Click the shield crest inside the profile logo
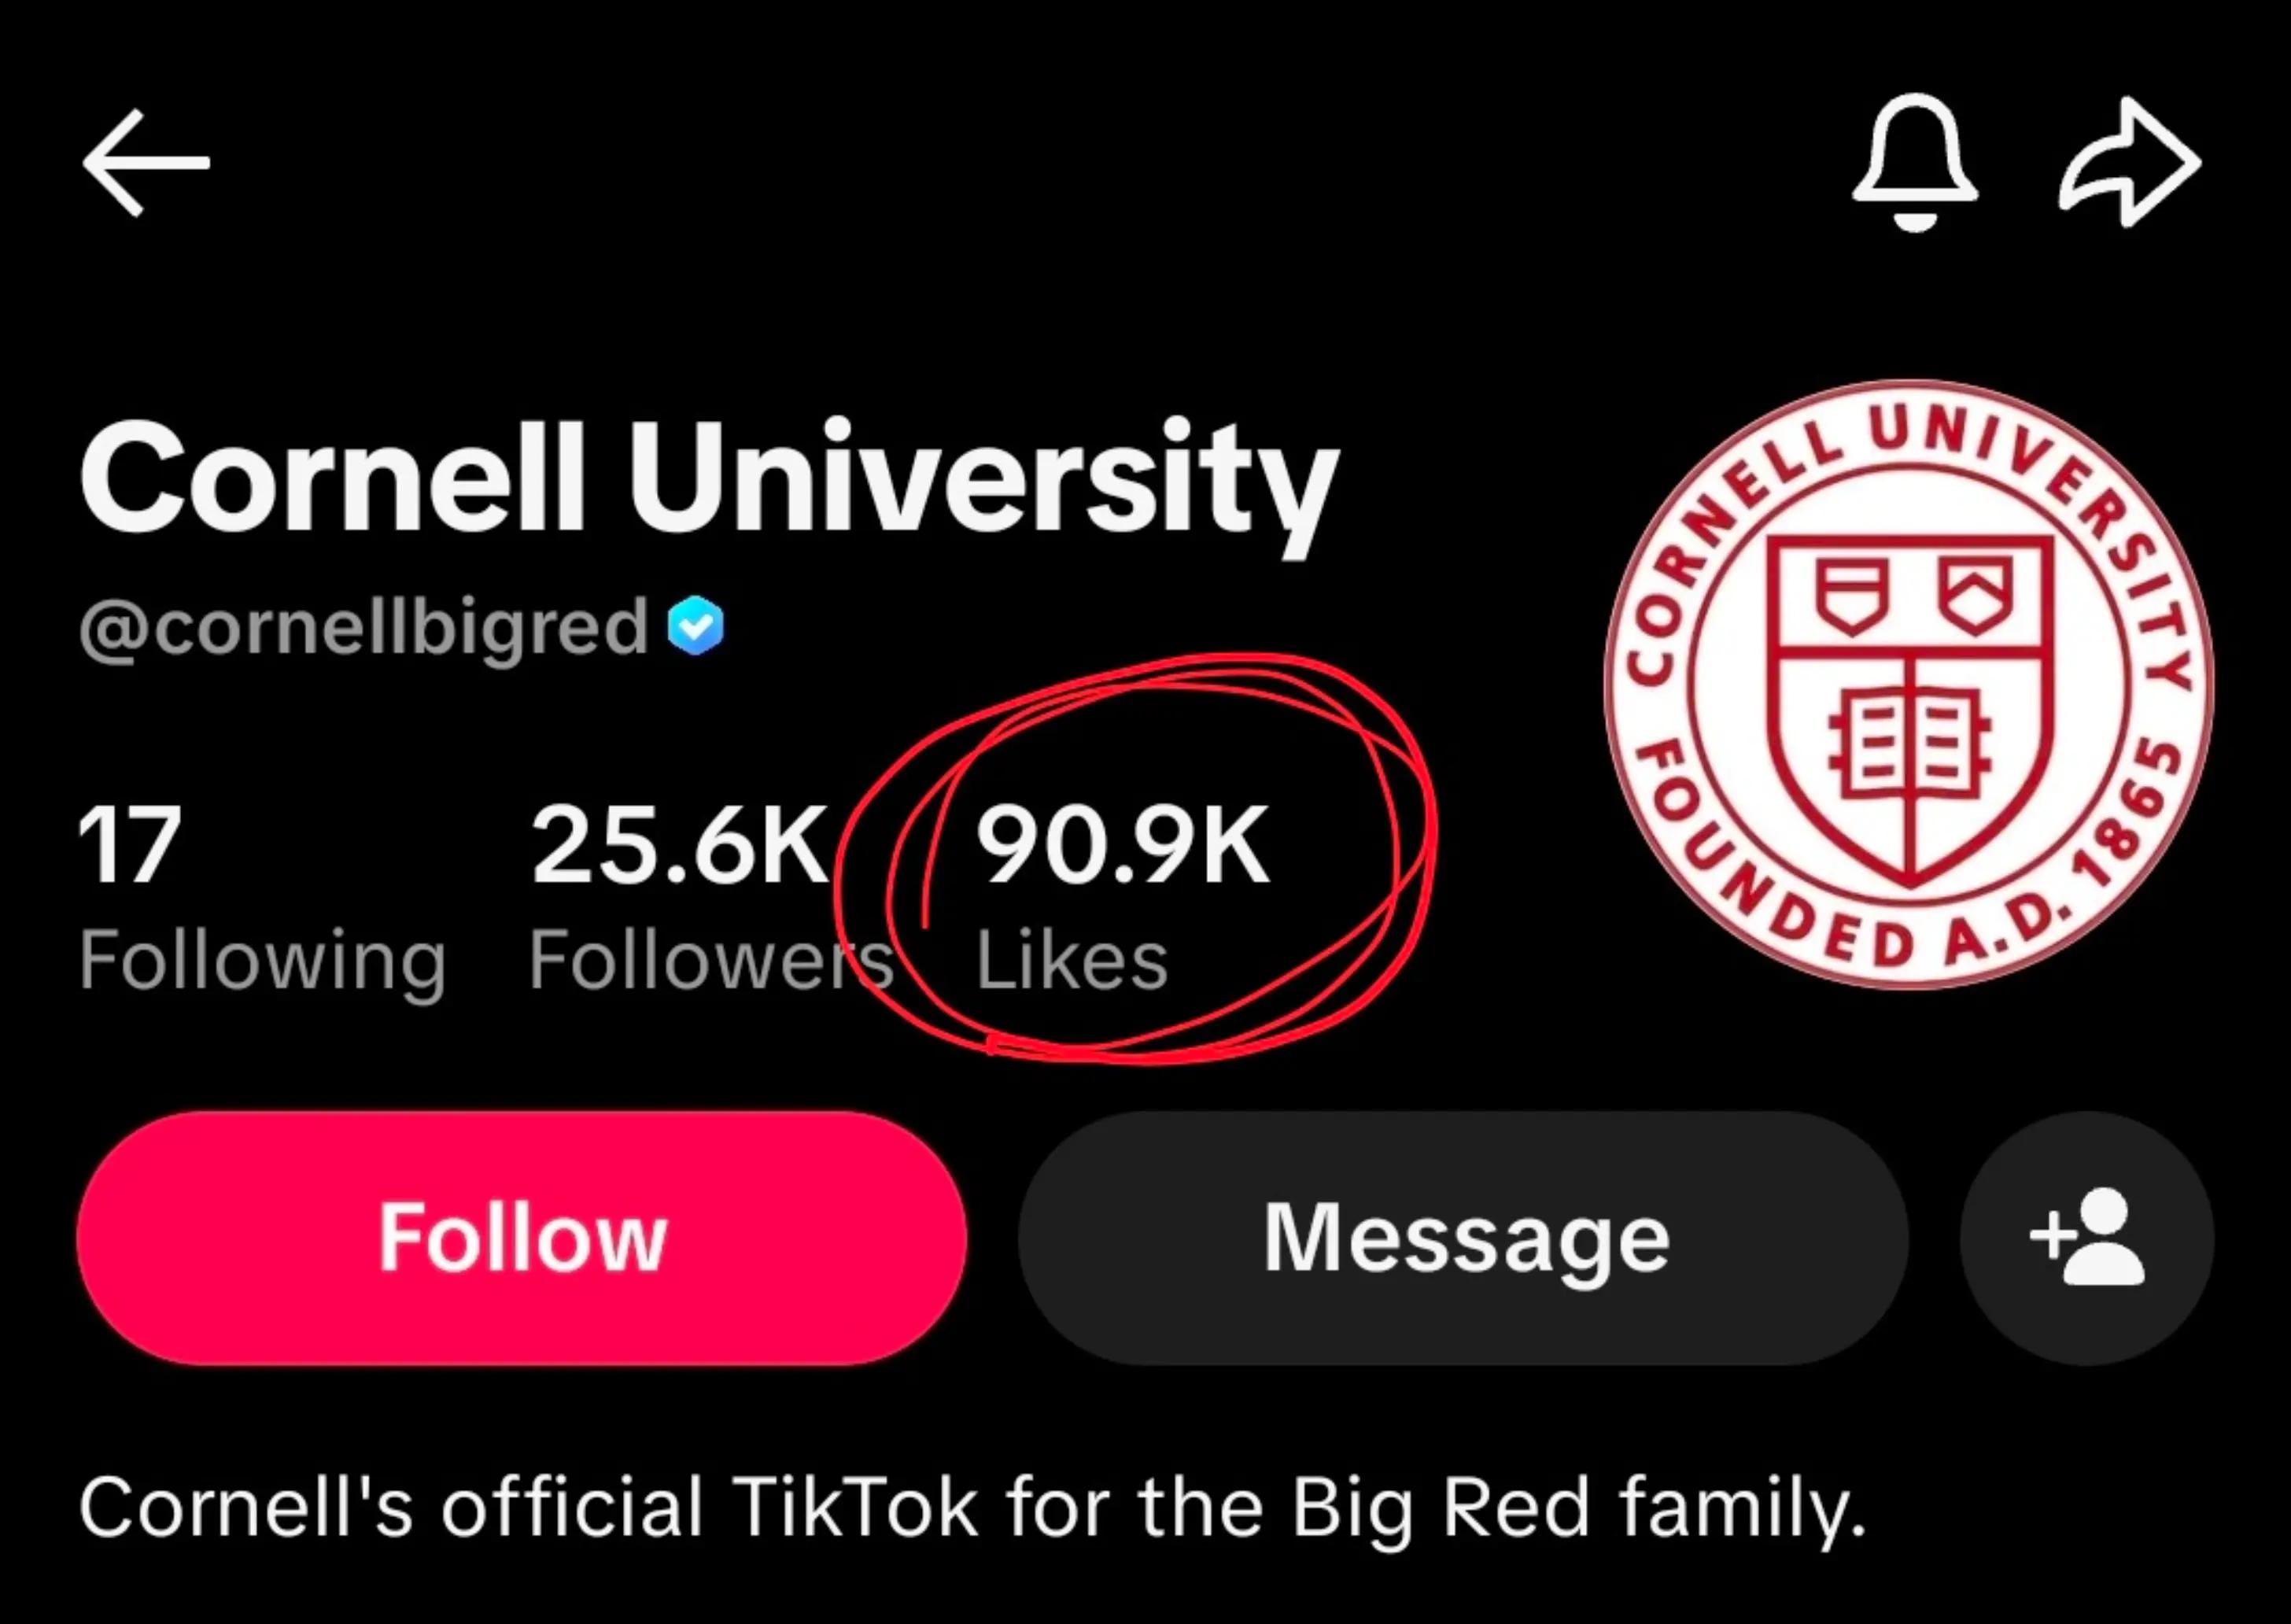Viewport: 2291px width, 1624px height. click(x=1910, y=710)
